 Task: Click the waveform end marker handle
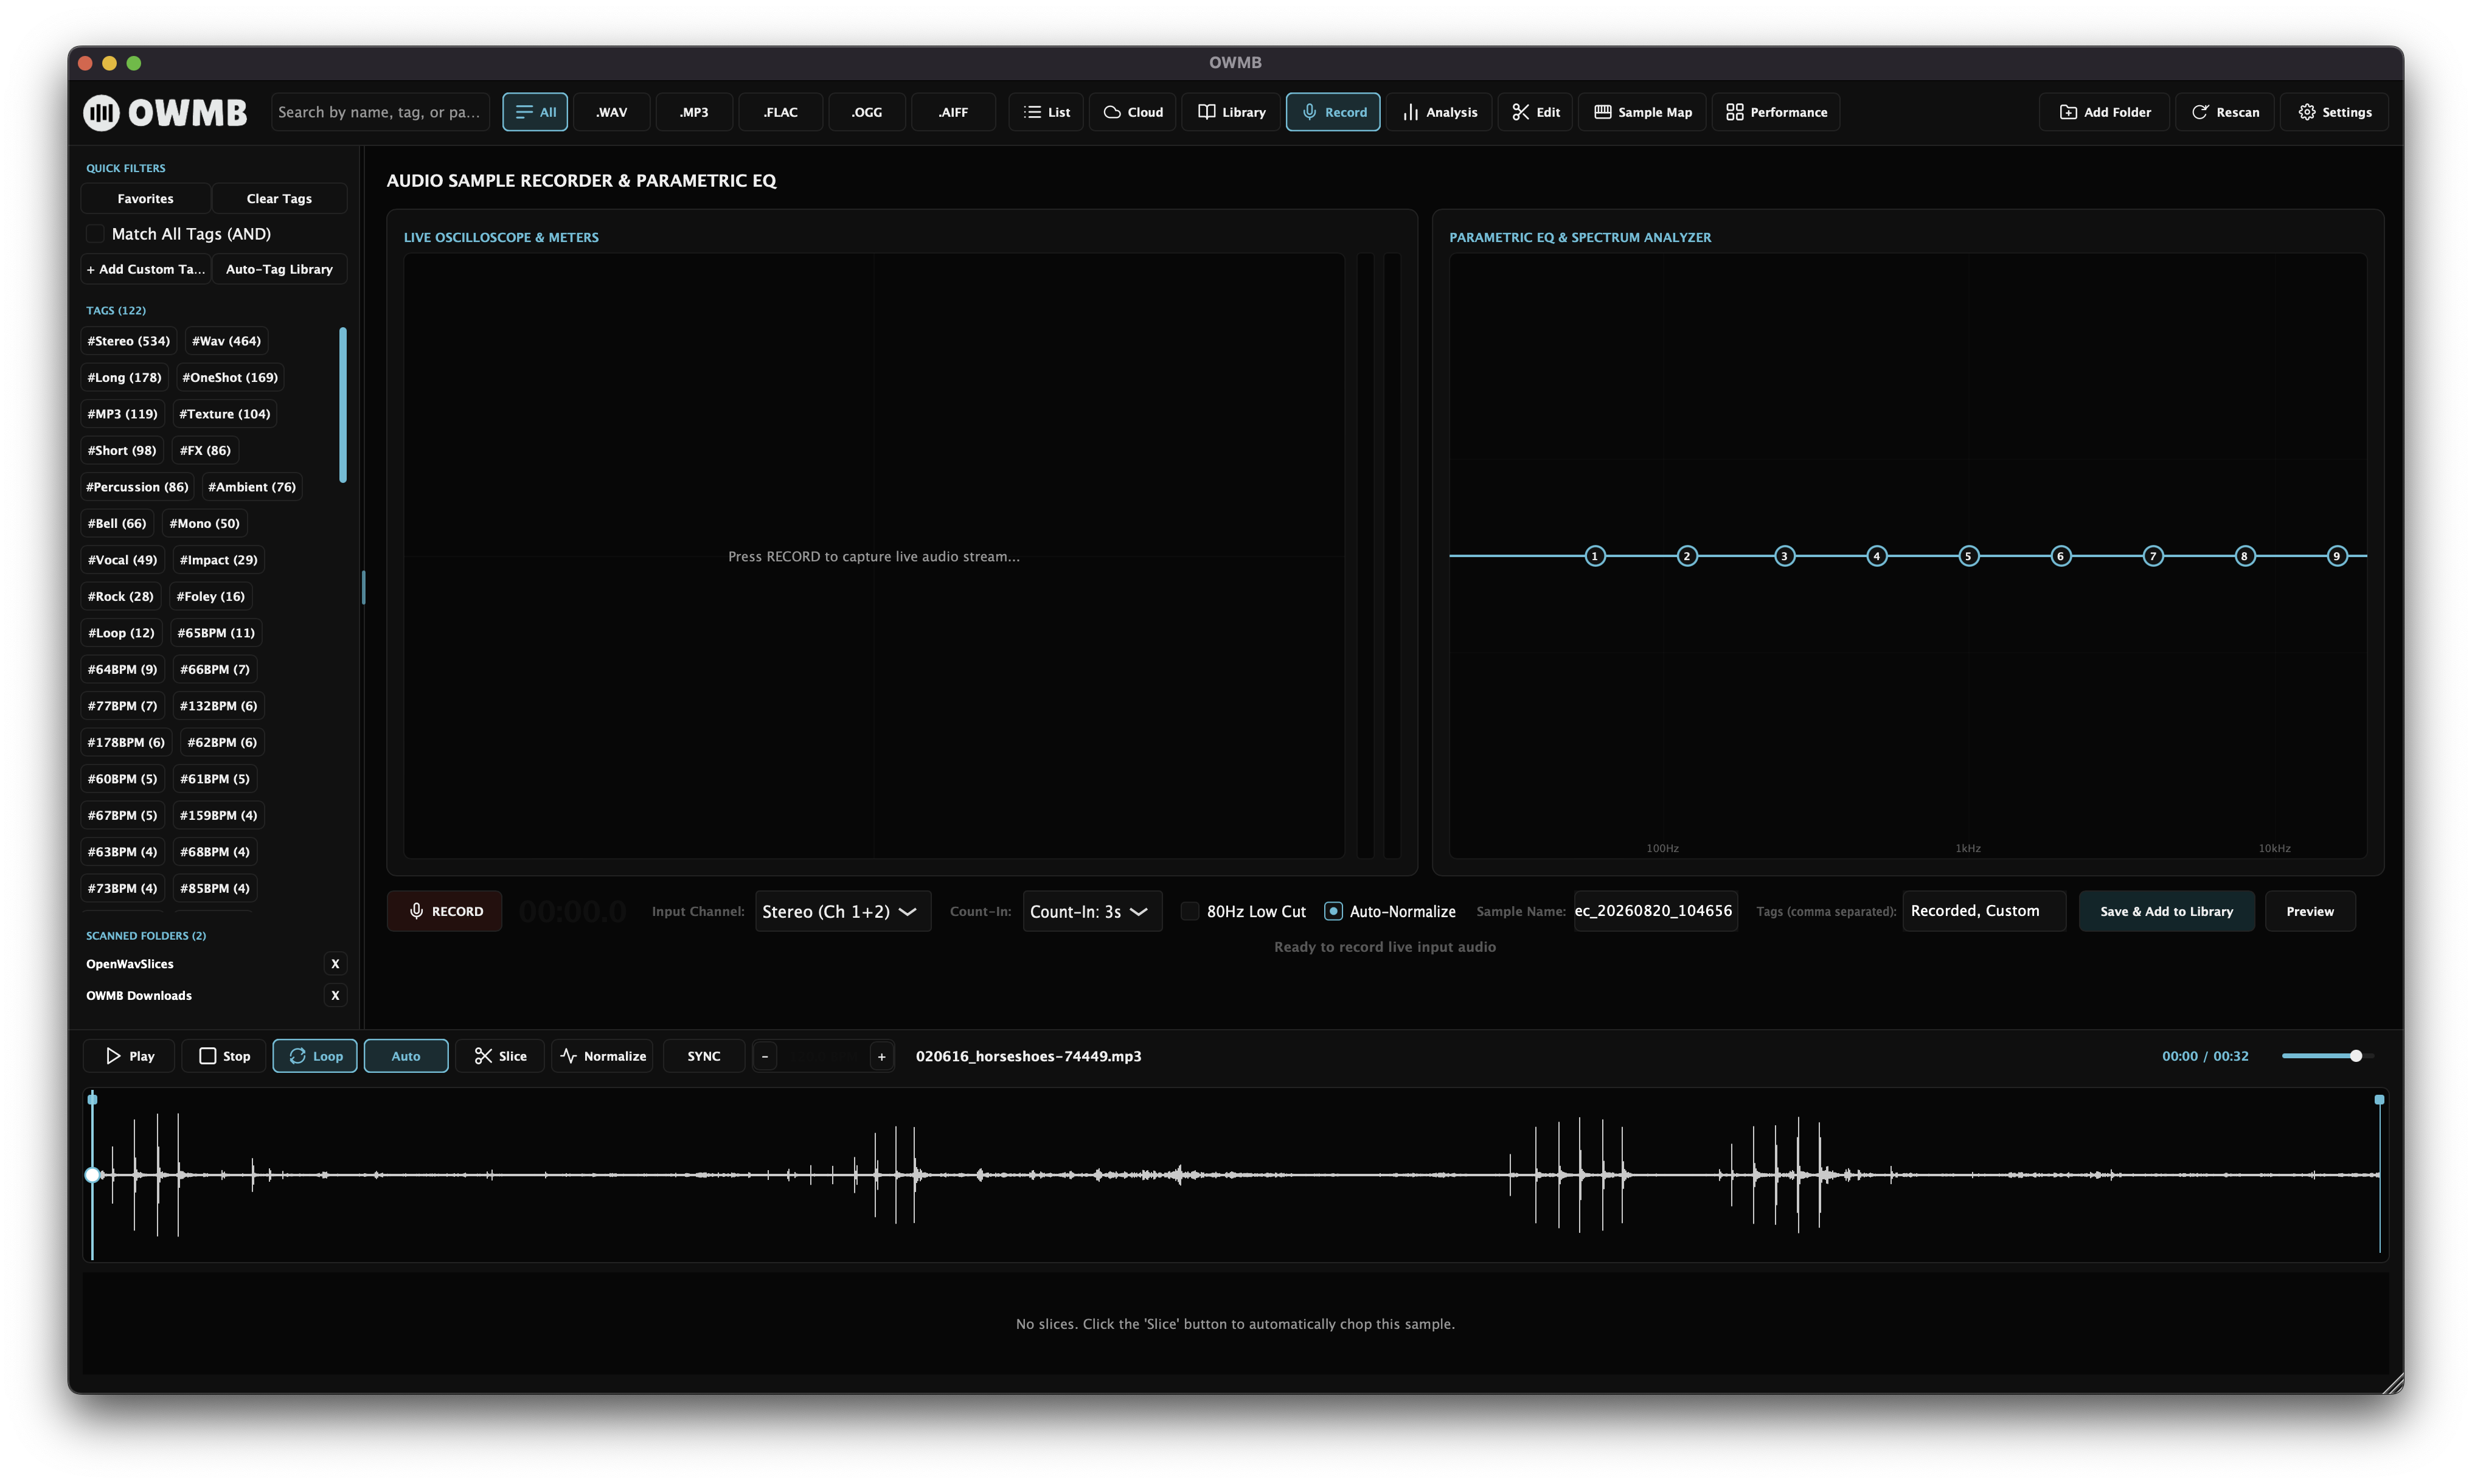(2380, 1100)
